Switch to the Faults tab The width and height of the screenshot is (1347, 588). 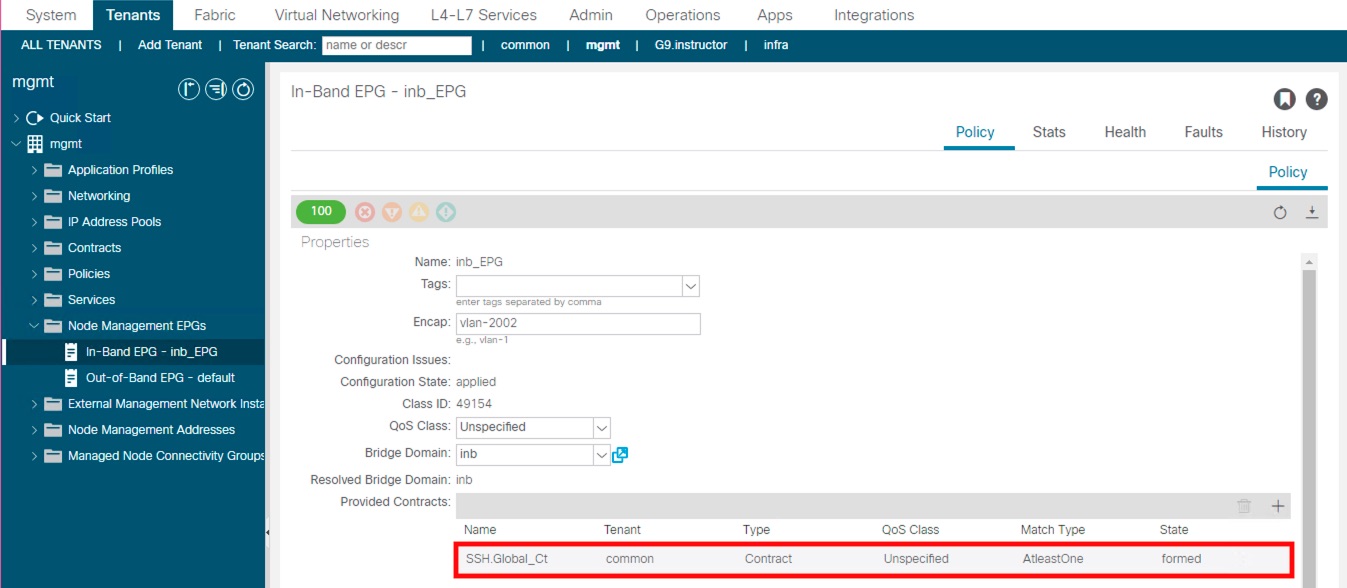(1203, 132)
